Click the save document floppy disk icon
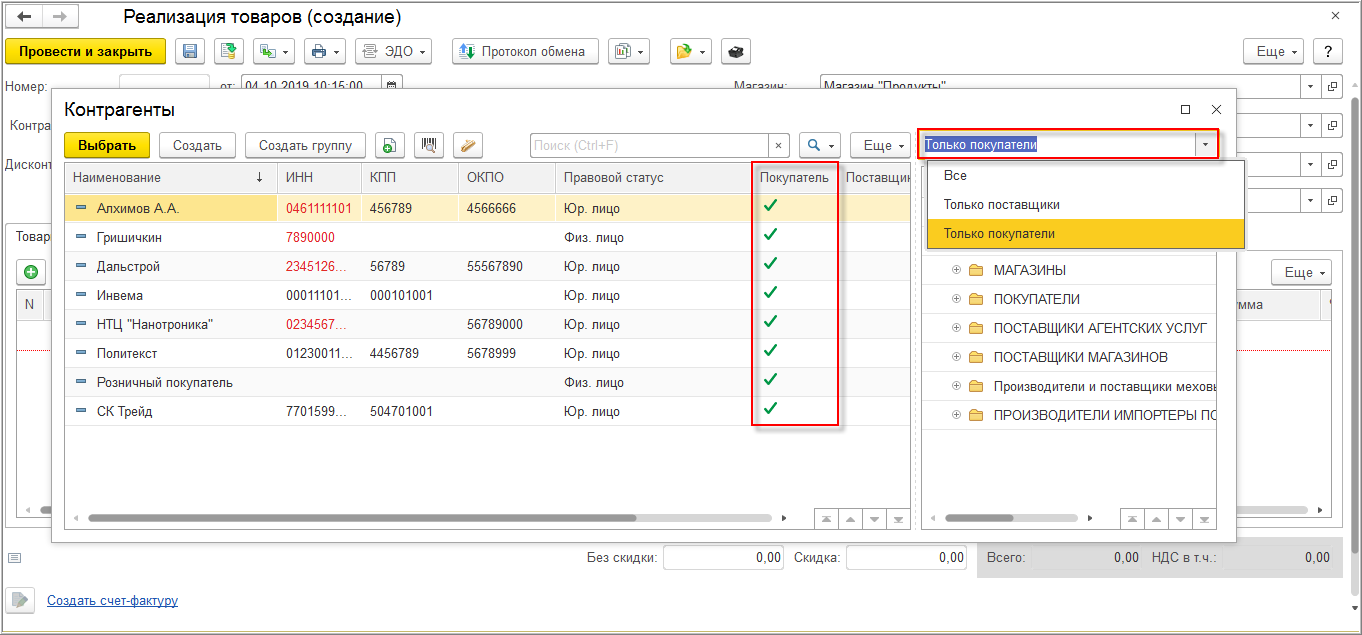 pos(190,51)
